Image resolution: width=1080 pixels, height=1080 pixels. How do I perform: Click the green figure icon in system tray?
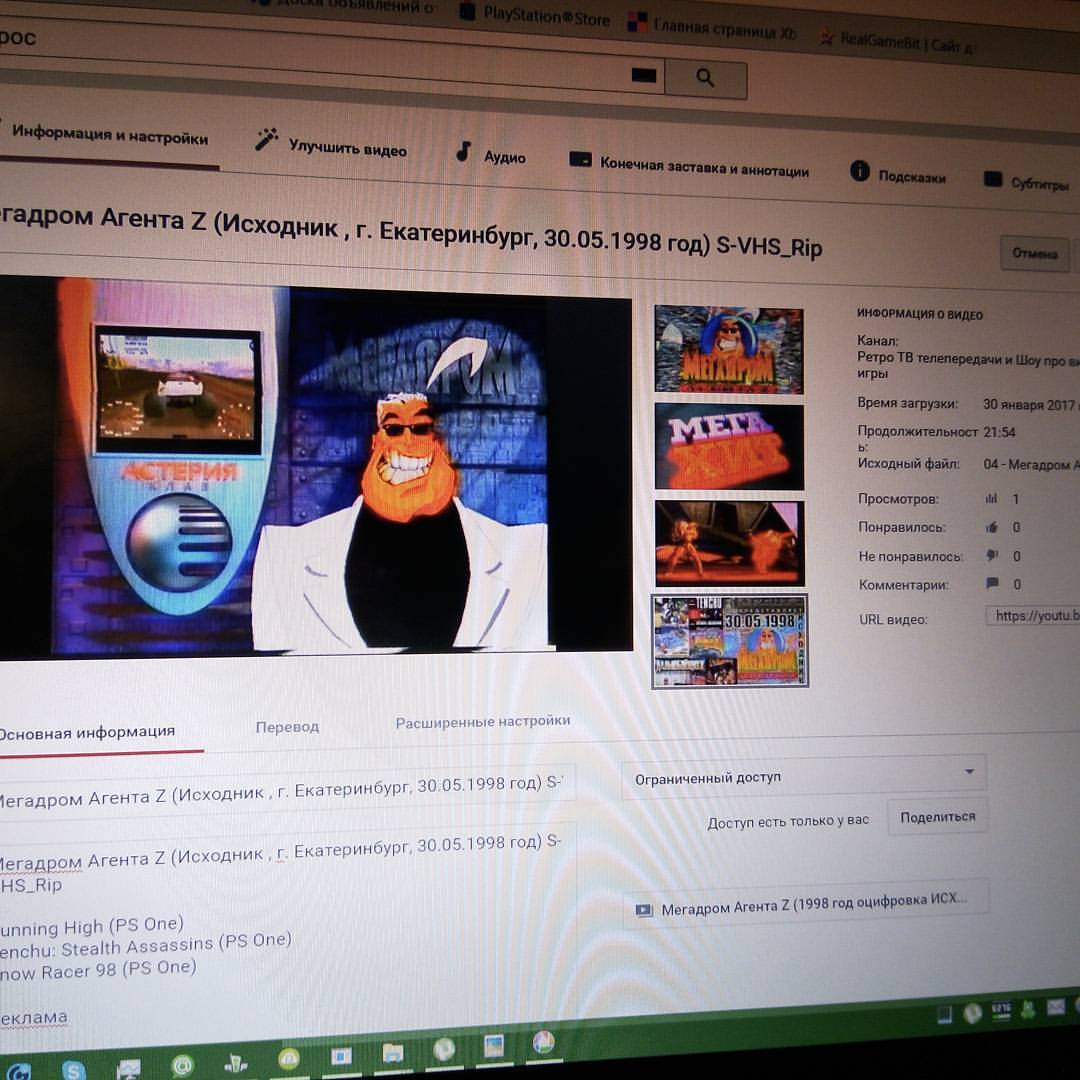[1028, 1010]
